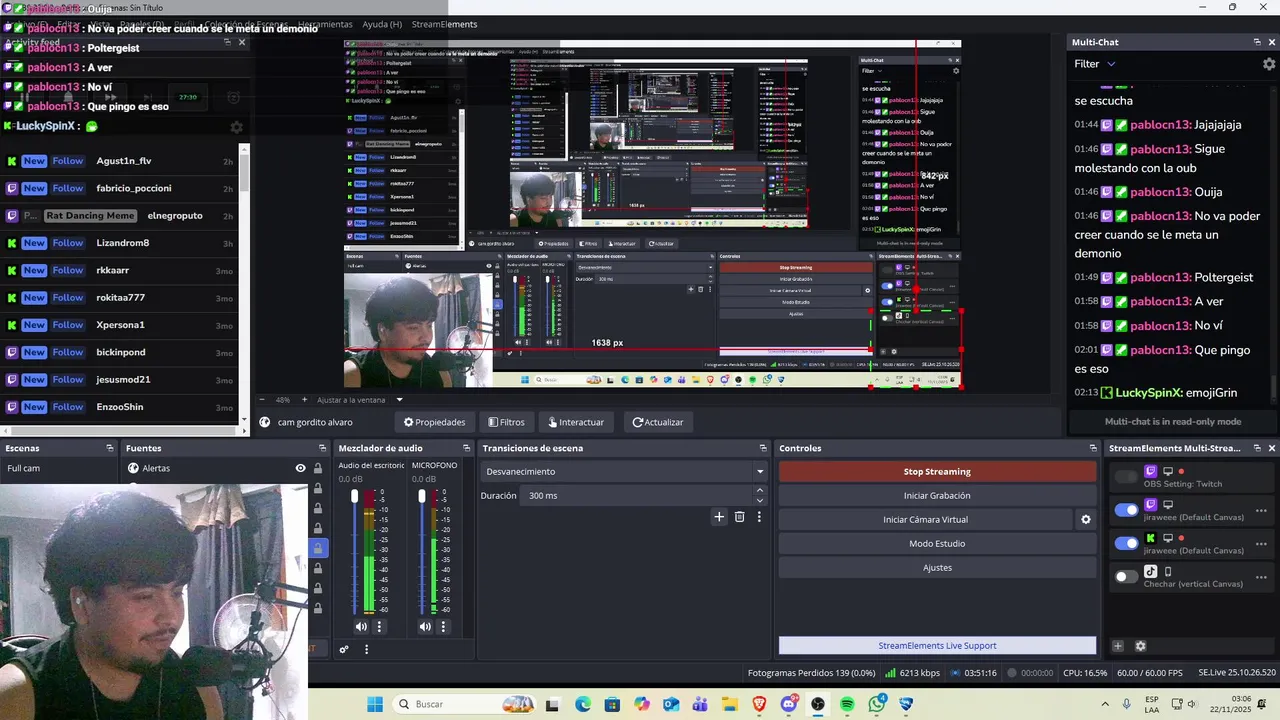Open Multi-Chat settings gear
Screen dimensions: 1280x720
[x=1269, y=64]
